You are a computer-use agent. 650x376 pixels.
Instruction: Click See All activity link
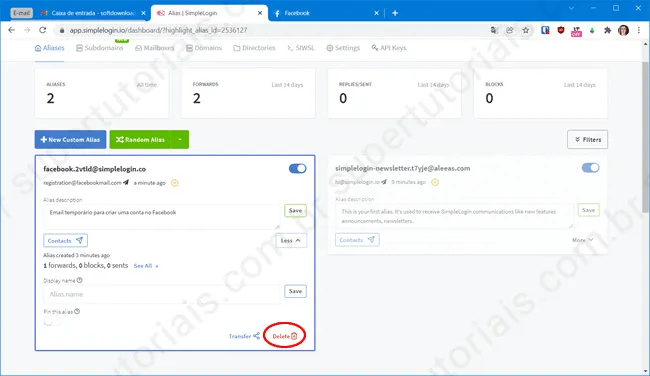click(x=146, y=266)
